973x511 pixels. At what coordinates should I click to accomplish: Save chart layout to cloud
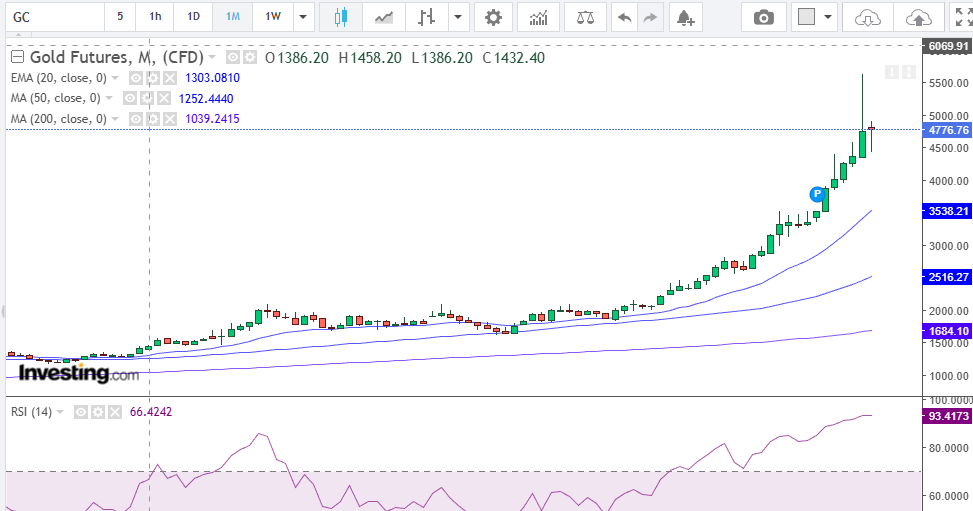coord(867,17)
